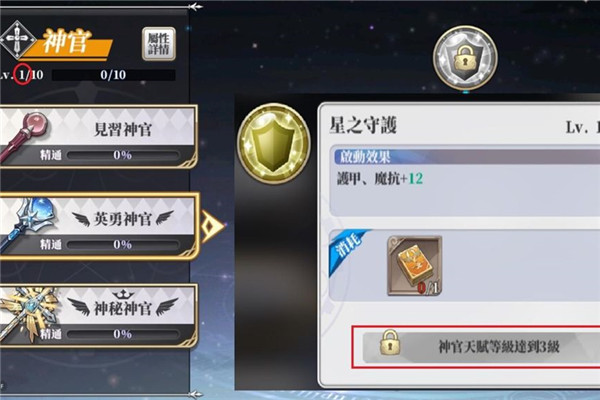
Task: Click the 見習神官 精通 progress bar
Action: click(123, 155)
